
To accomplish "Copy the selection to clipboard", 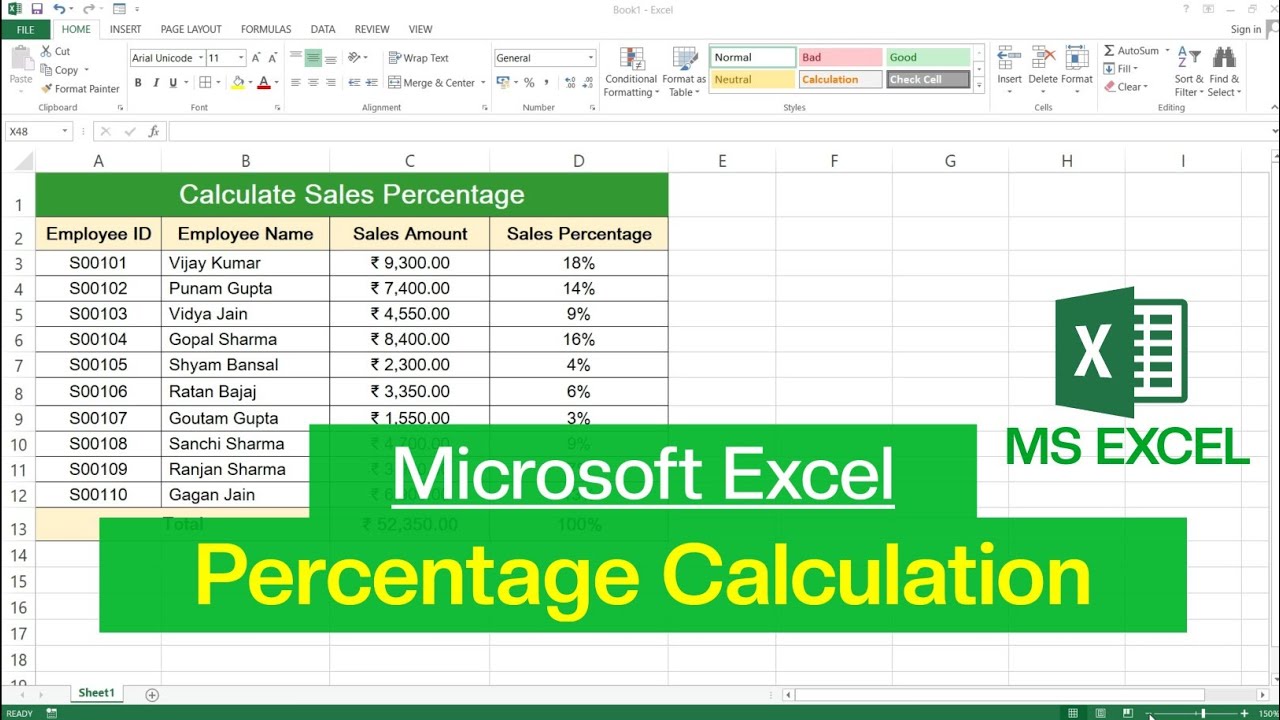I will click(x=60, y=70).
